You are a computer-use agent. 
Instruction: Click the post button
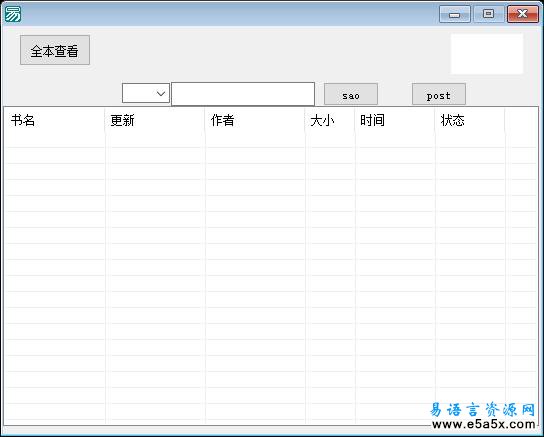click(439, 94)
